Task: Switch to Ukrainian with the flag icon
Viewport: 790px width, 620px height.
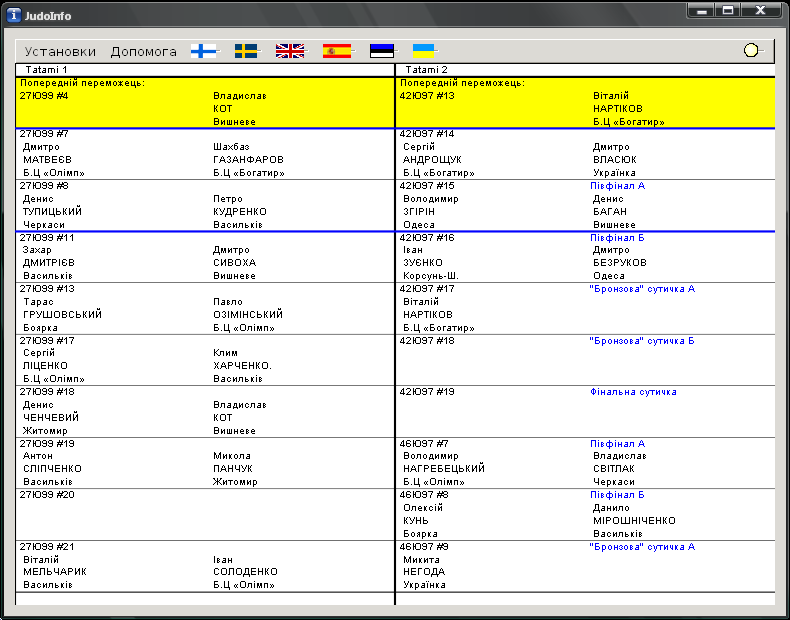Action: click(x=424, y=50)
